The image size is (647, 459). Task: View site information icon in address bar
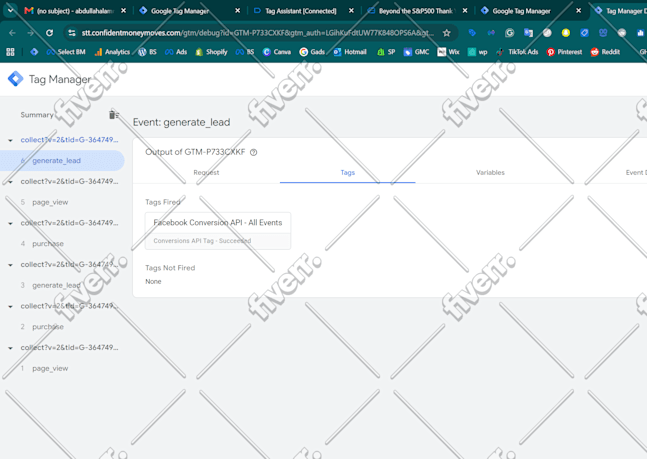pyautogui.click(x=72, y=33)
